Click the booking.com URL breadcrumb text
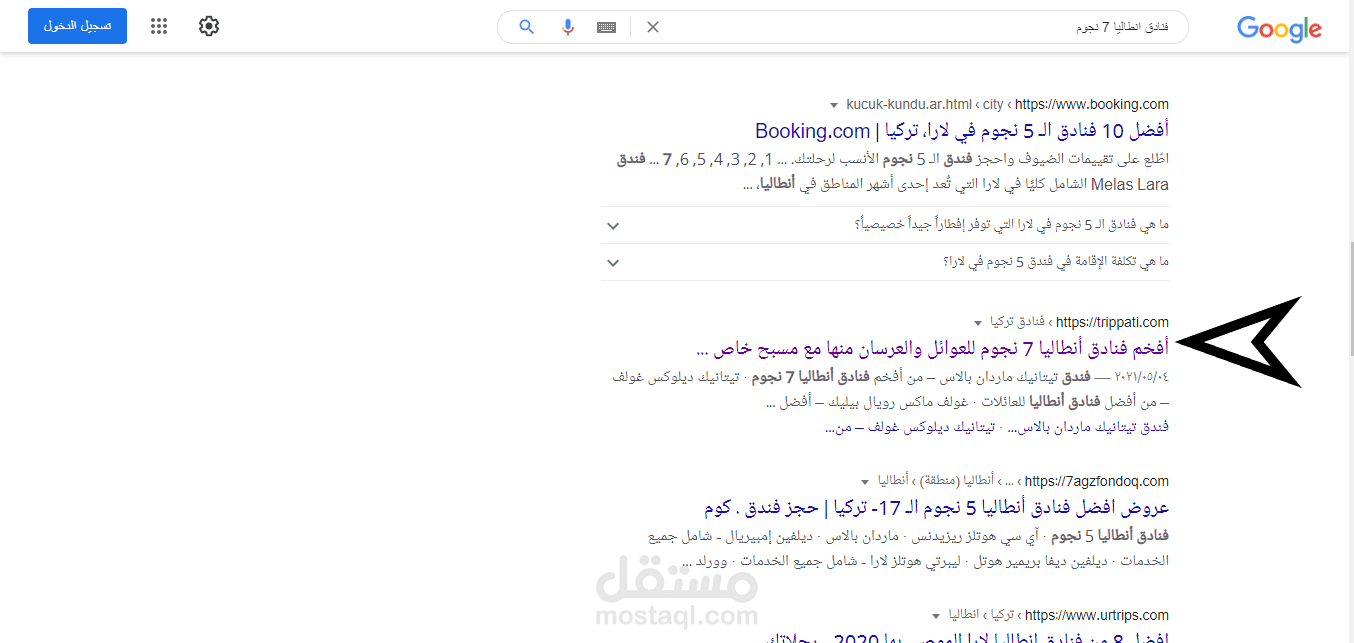Image resolution: width=1354 pixels, height=643 pixels. [x=1008, y=104]
